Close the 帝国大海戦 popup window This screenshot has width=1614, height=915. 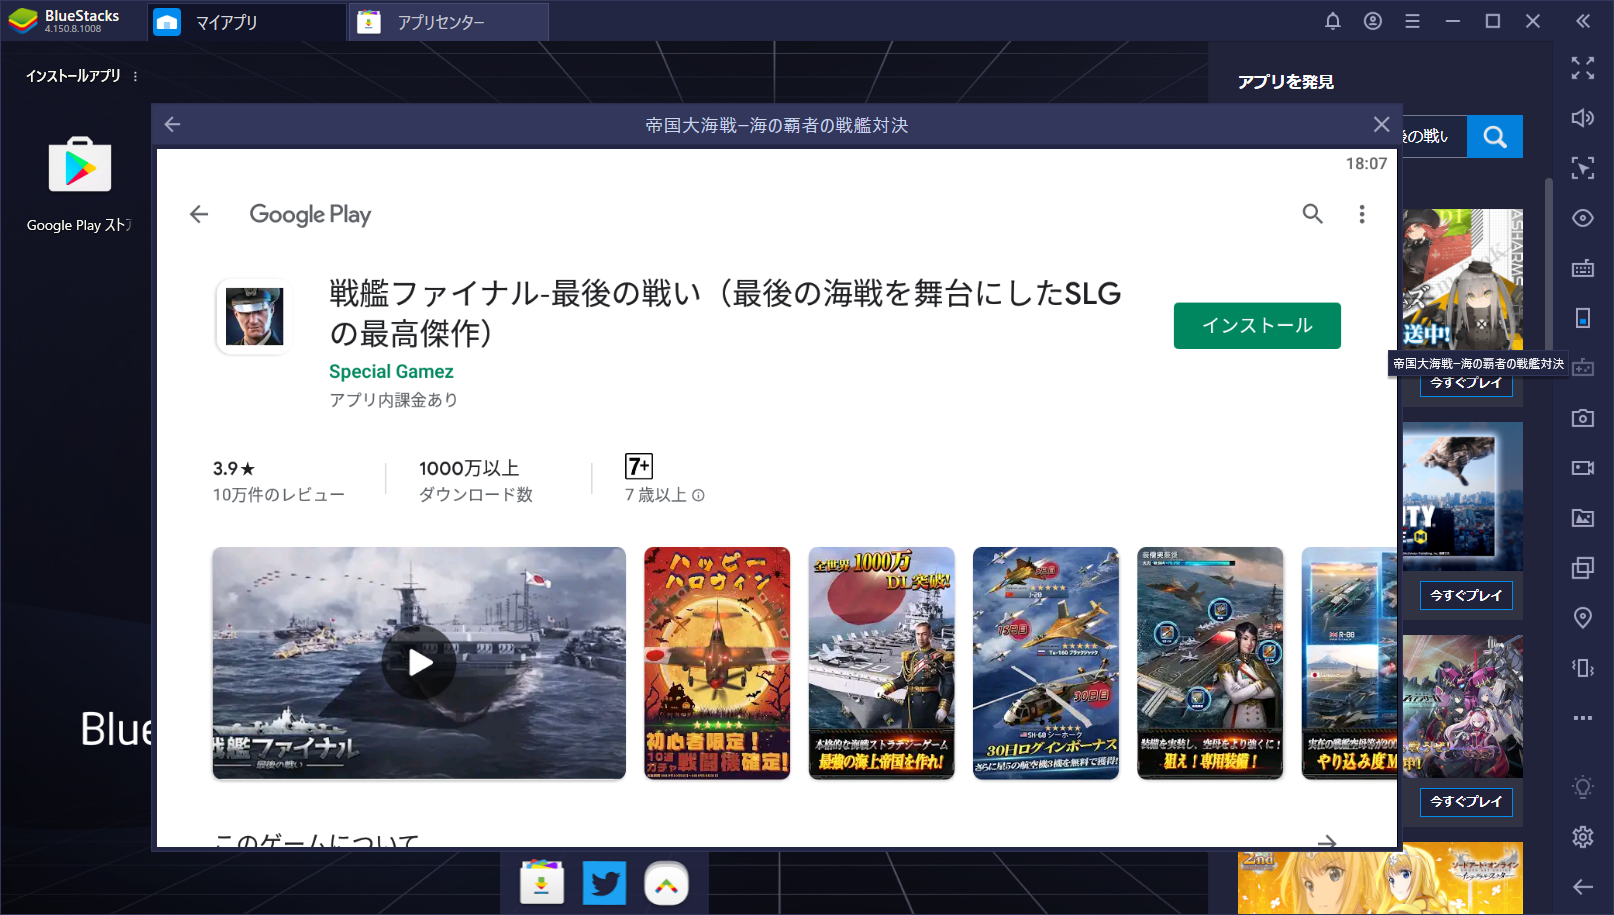coord(1381,124)
